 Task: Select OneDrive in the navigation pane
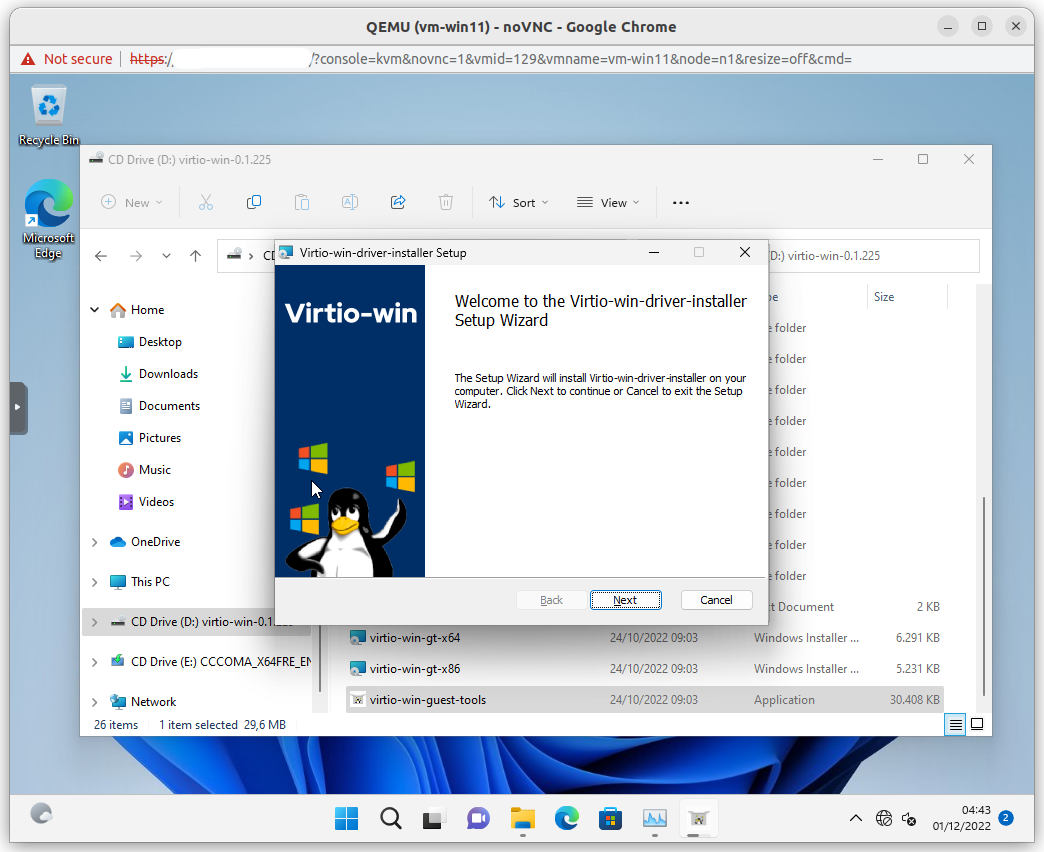pyautogui.click(x=155, y=542)
